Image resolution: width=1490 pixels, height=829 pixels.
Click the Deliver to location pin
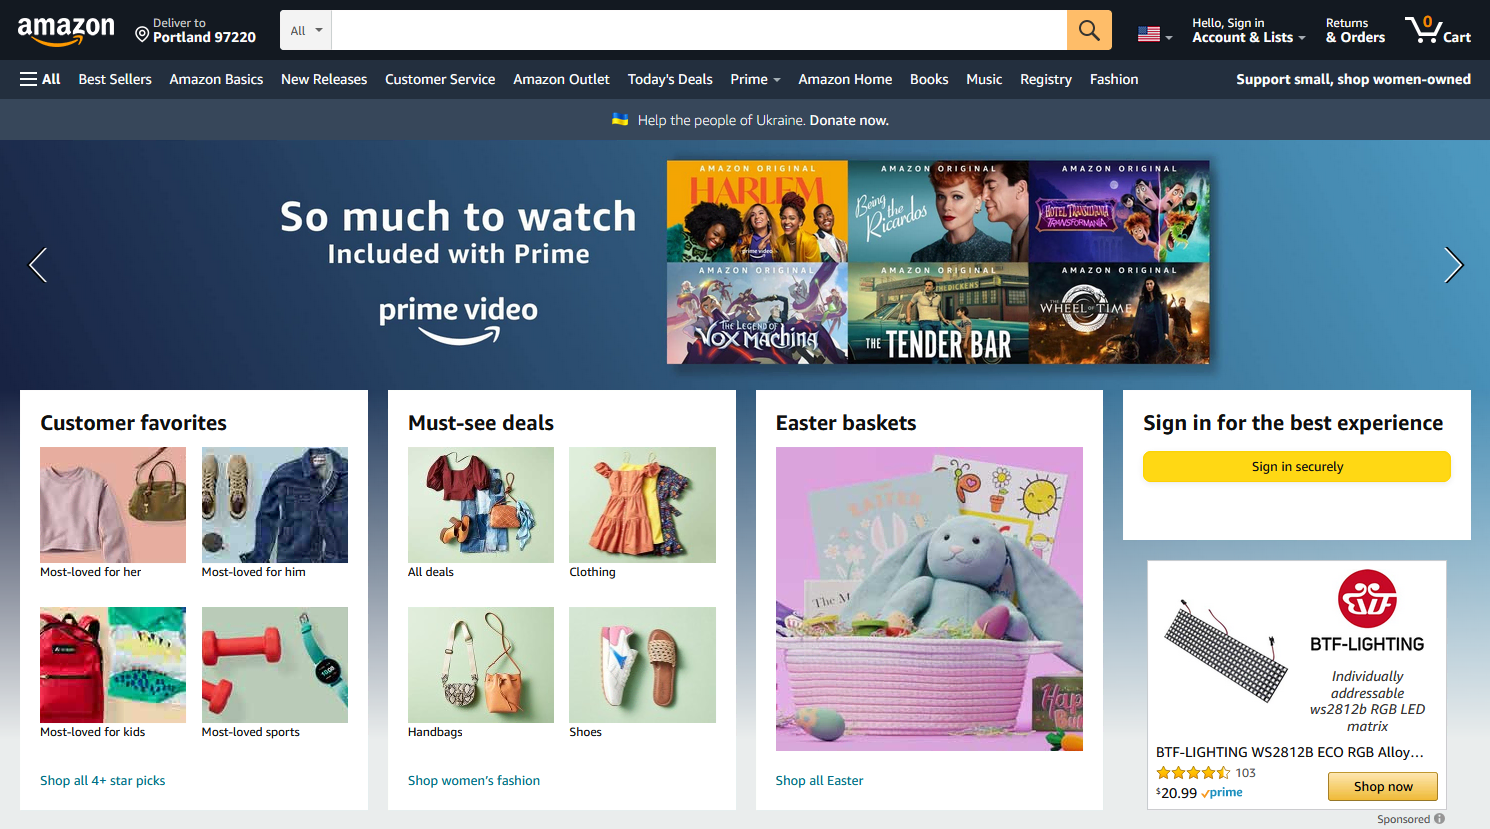(142, 35)
